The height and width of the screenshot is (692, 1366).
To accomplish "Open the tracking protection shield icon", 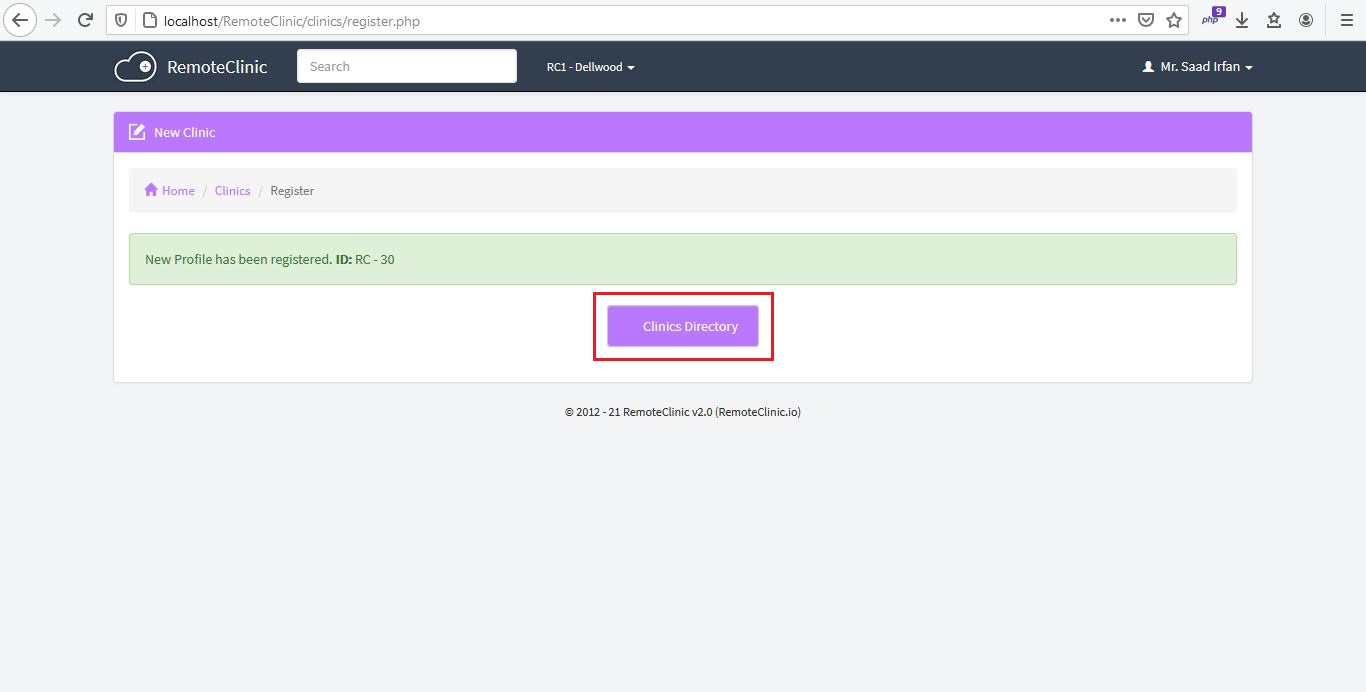I will click(x=121, y=20).
